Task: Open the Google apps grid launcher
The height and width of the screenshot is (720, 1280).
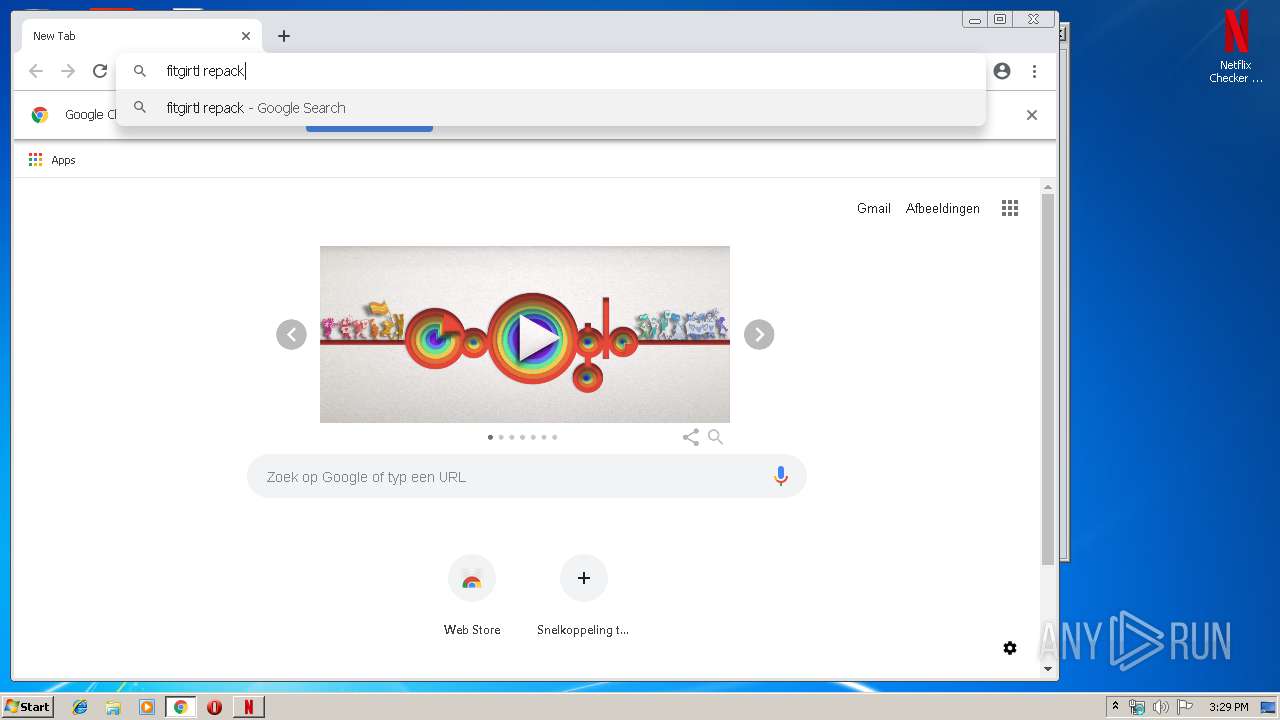Action: point(1010,208)
